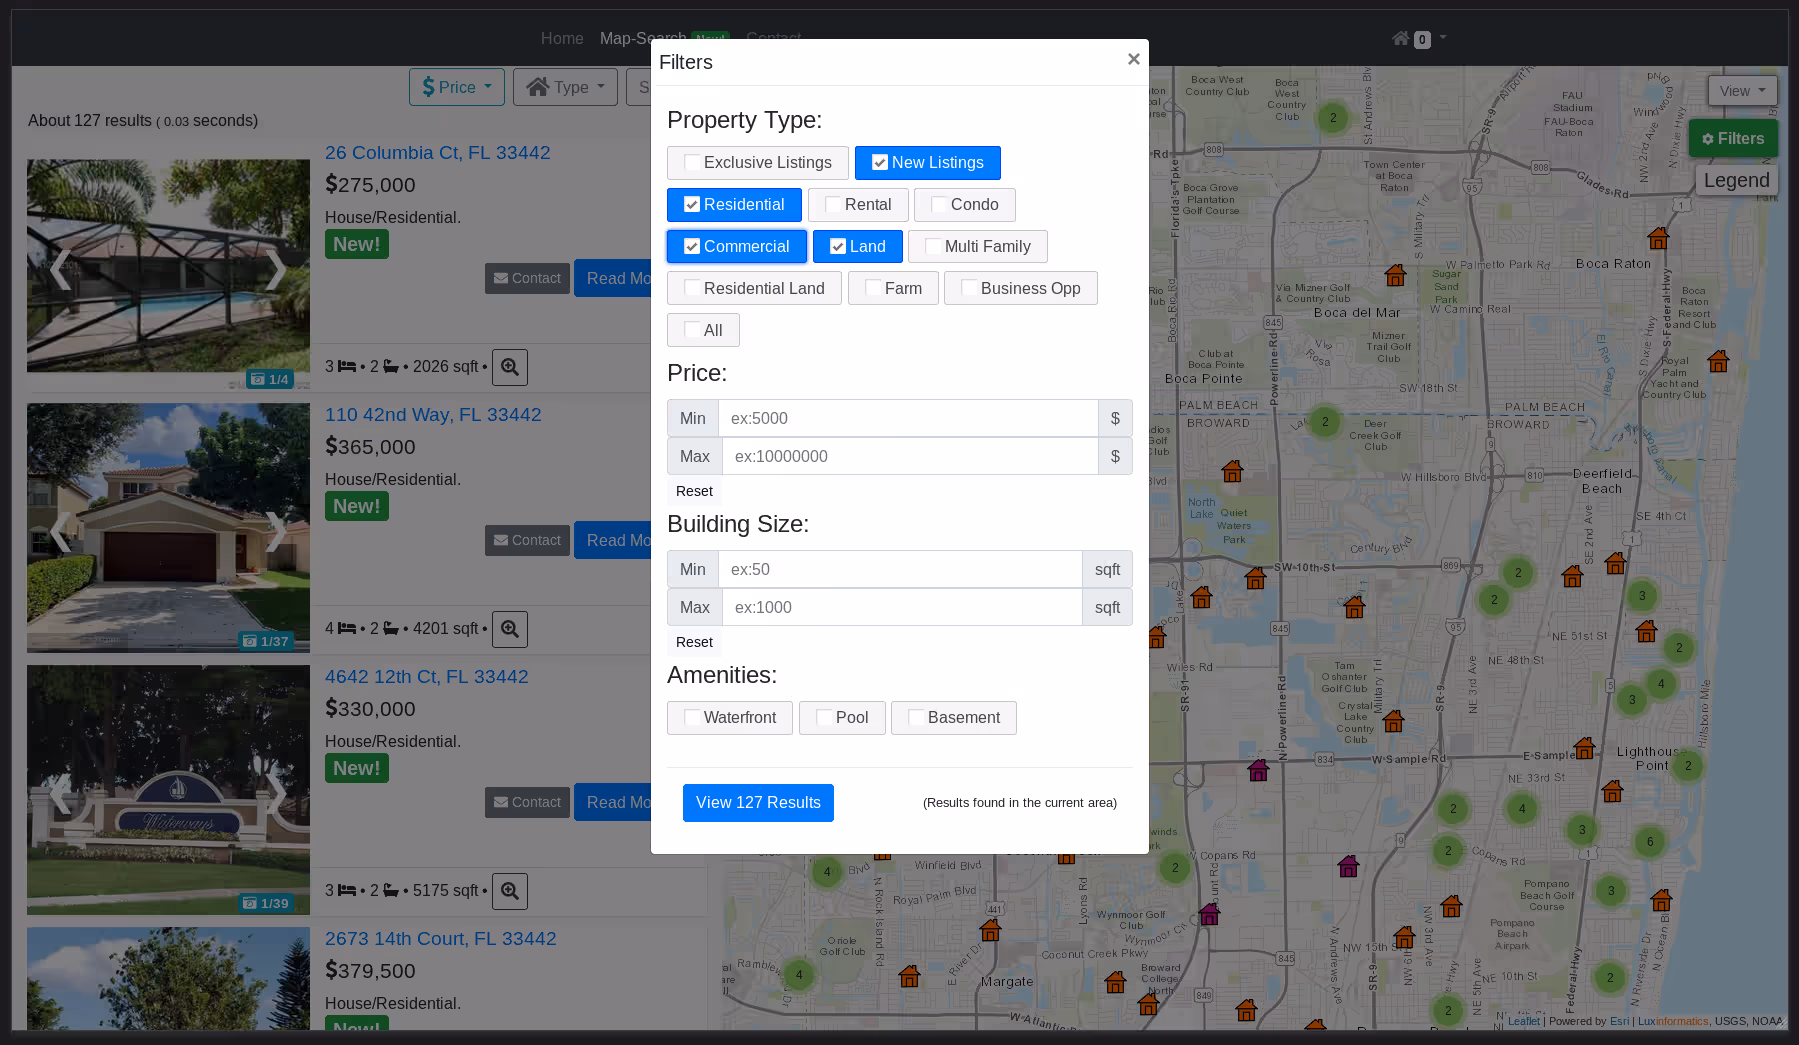Click the magnifier icon for 26 Columbia Ct listing
Image resolution: width=1799 pixels, height=1045 pixels.
(x=509, y=367)
